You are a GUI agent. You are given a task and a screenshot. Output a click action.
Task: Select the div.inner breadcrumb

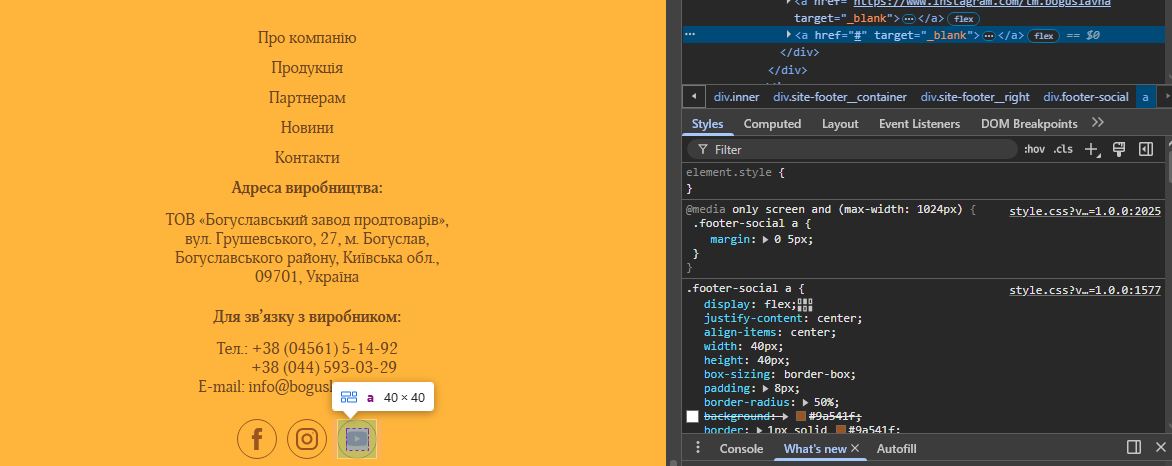(x=736, y=97)
